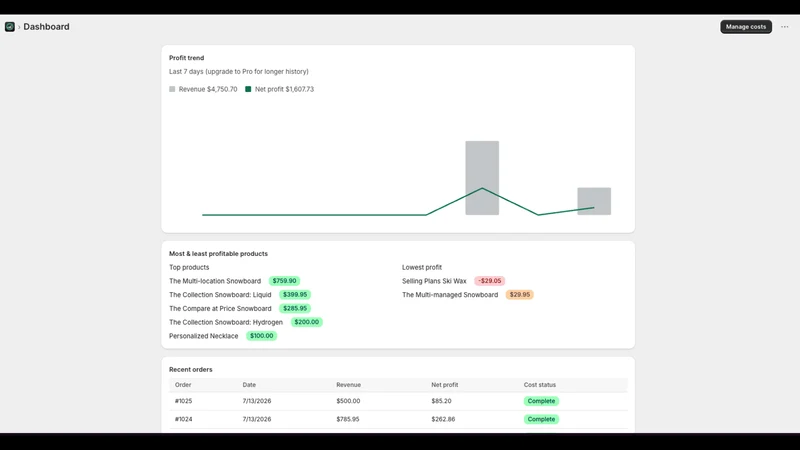Click the Revenue $4,750.70 legend label

tap(208, 89)
